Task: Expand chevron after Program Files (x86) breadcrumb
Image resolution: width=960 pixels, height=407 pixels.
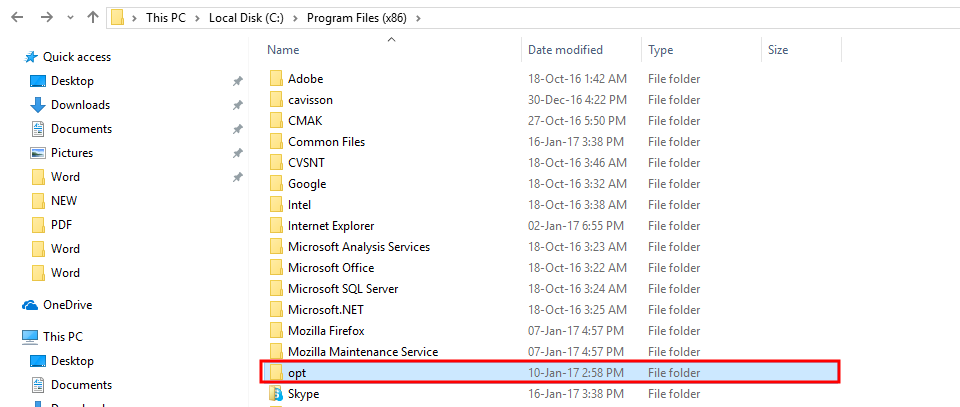Action: tap(419, 18)
